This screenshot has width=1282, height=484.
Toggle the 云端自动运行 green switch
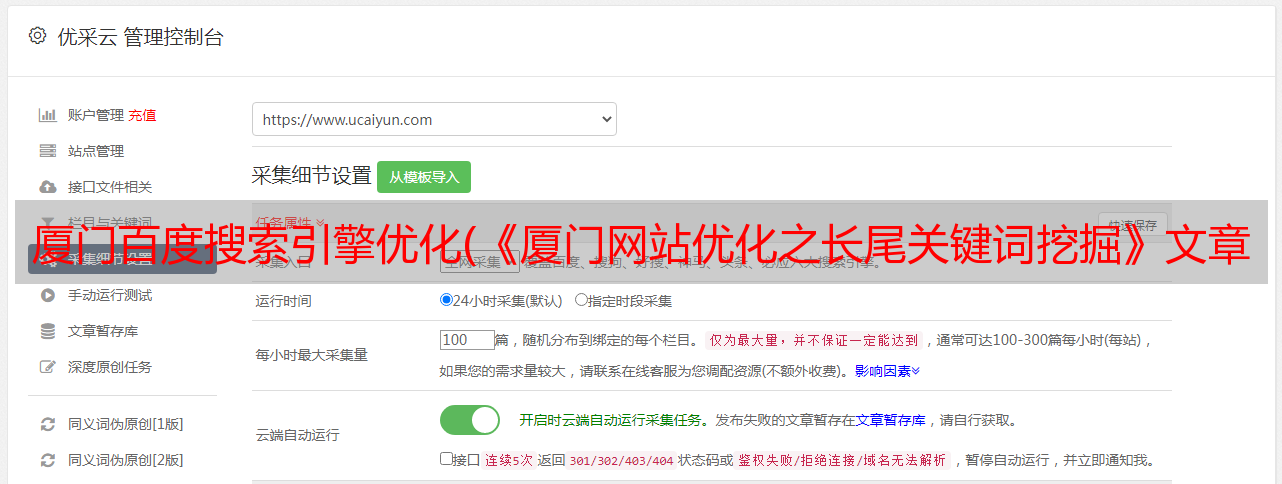click(470, 420)
